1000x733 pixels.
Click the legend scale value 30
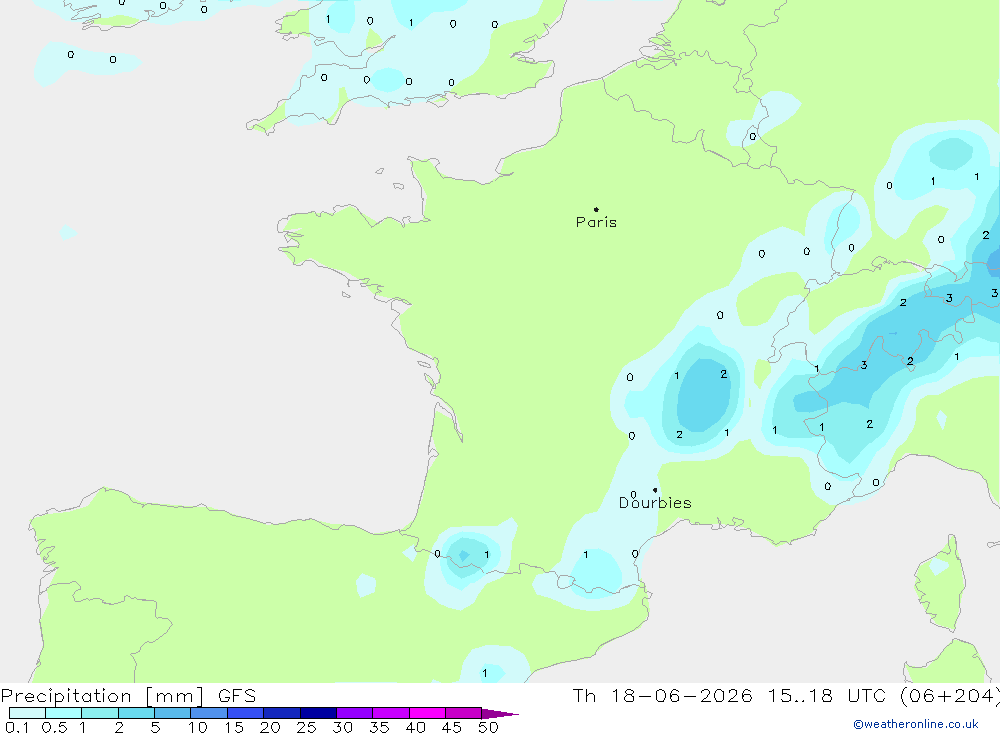(342, 727)
